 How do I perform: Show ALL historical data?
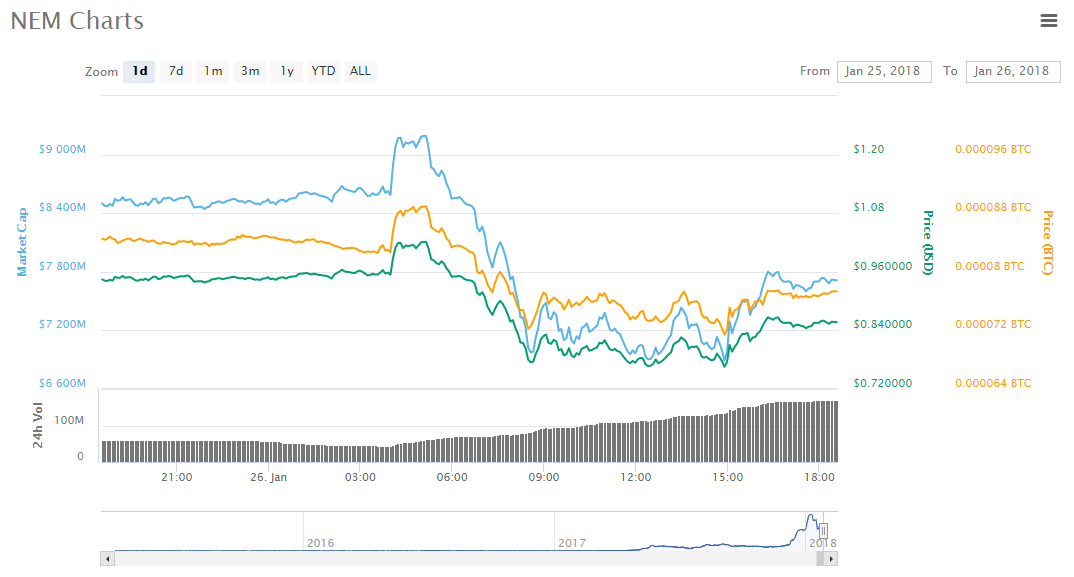pos(360,71)
